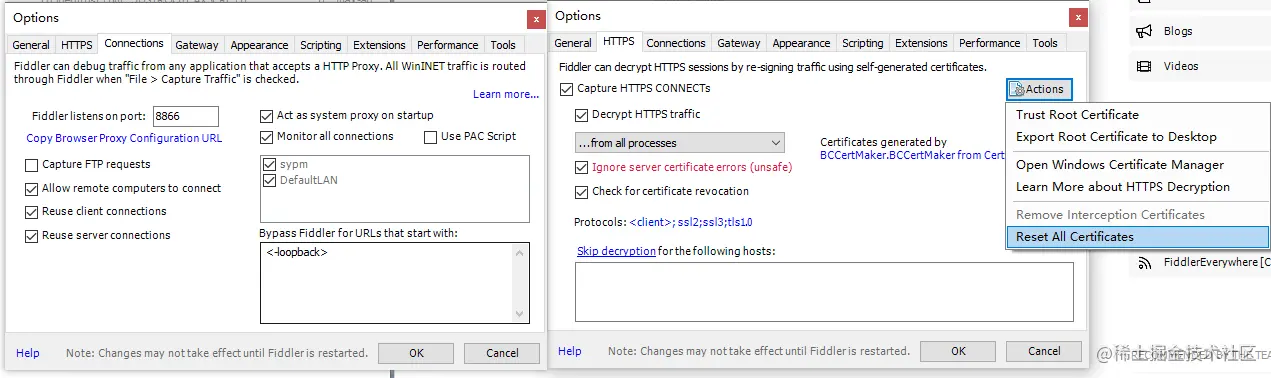Expand the from all processes dropdown
The image size is (1271, 378).
click(679, 143)
